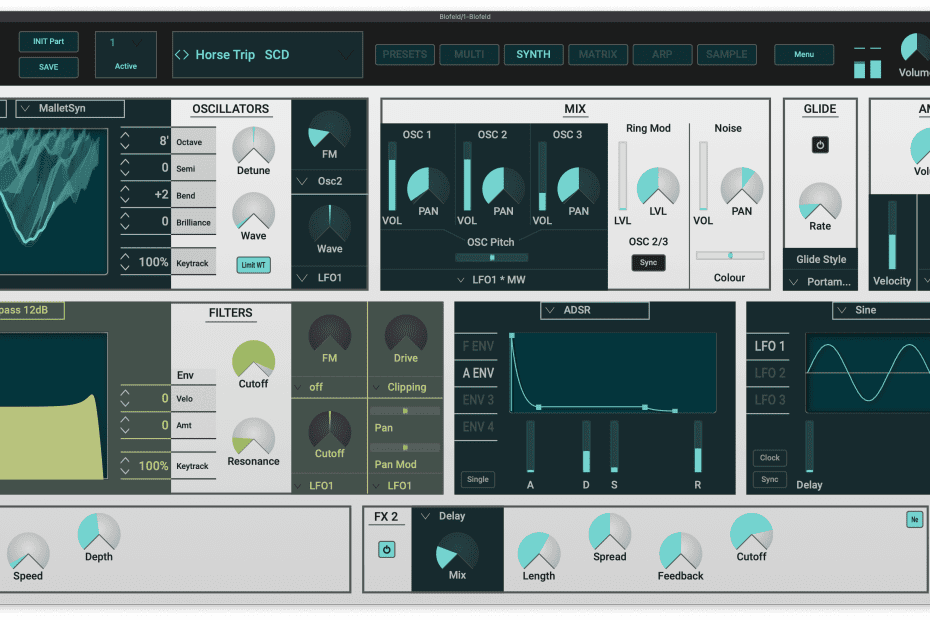Click the oscillator Detune knob

(x=253, y=147)
